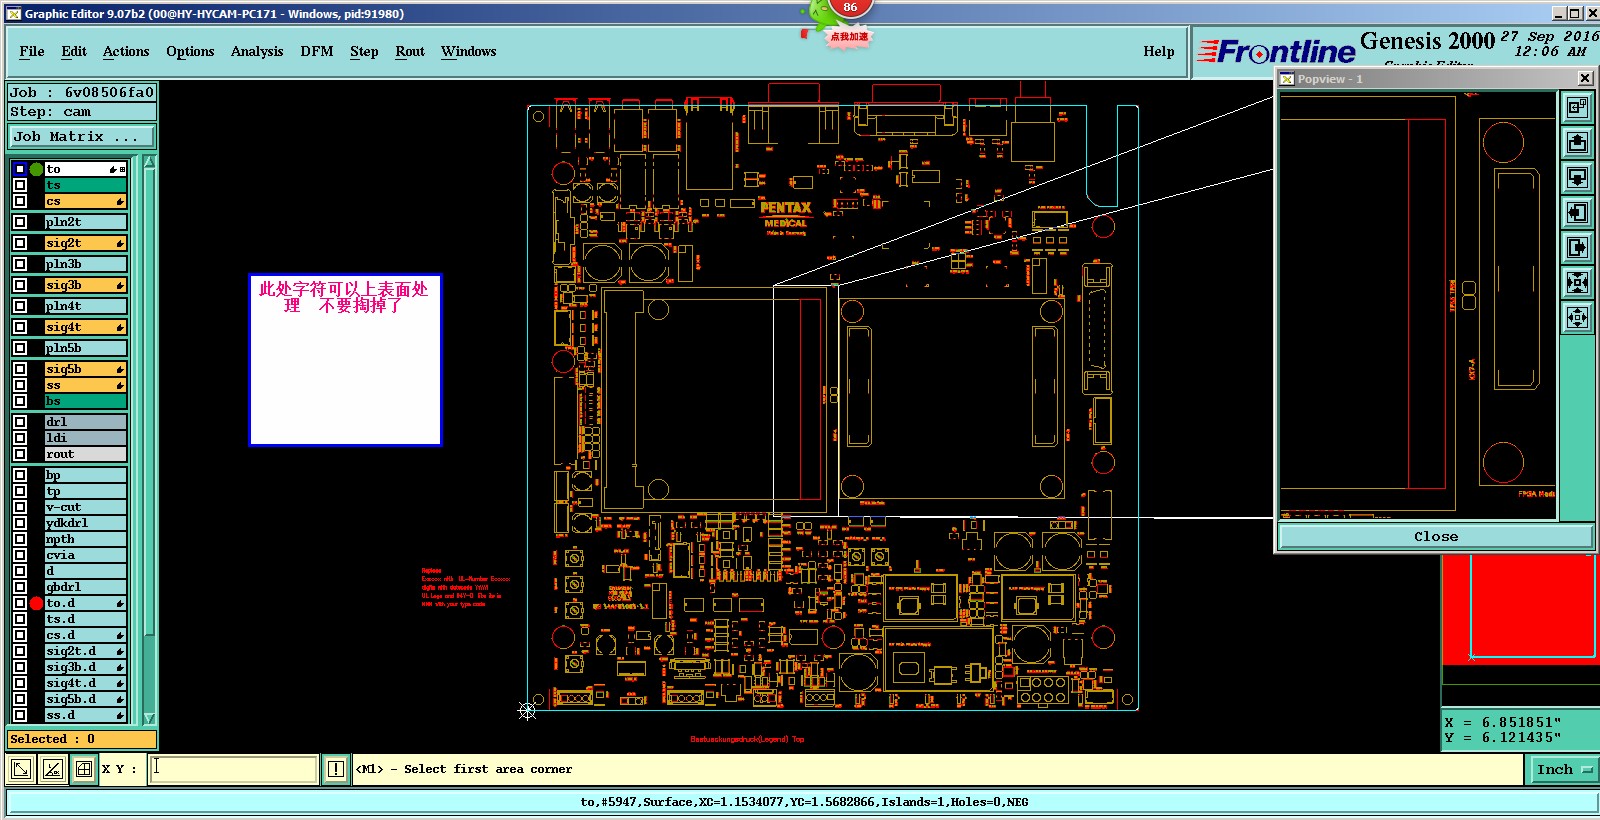1600x820 pixels.
Task: Toggle checkbox for layer pln2t
Action: pos(20,222)
